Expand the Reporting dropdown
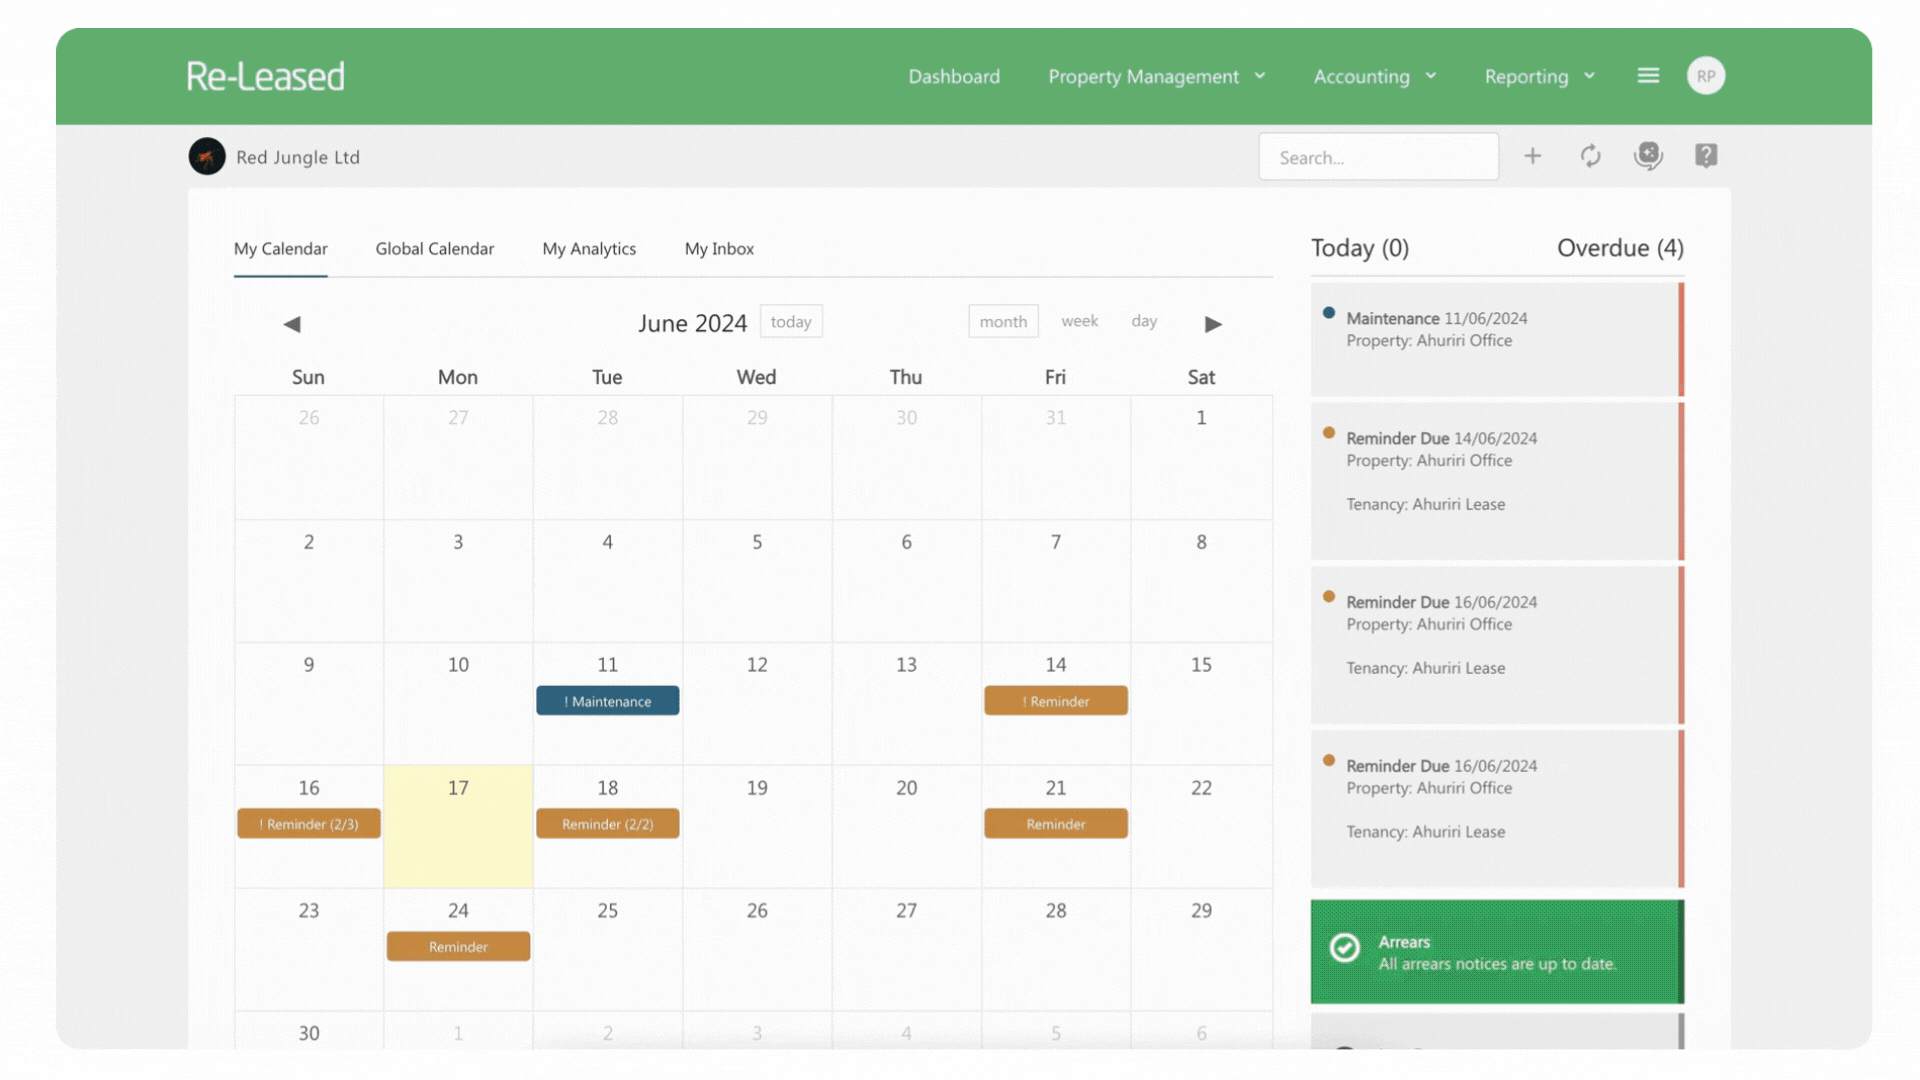 click(1540, 77)
